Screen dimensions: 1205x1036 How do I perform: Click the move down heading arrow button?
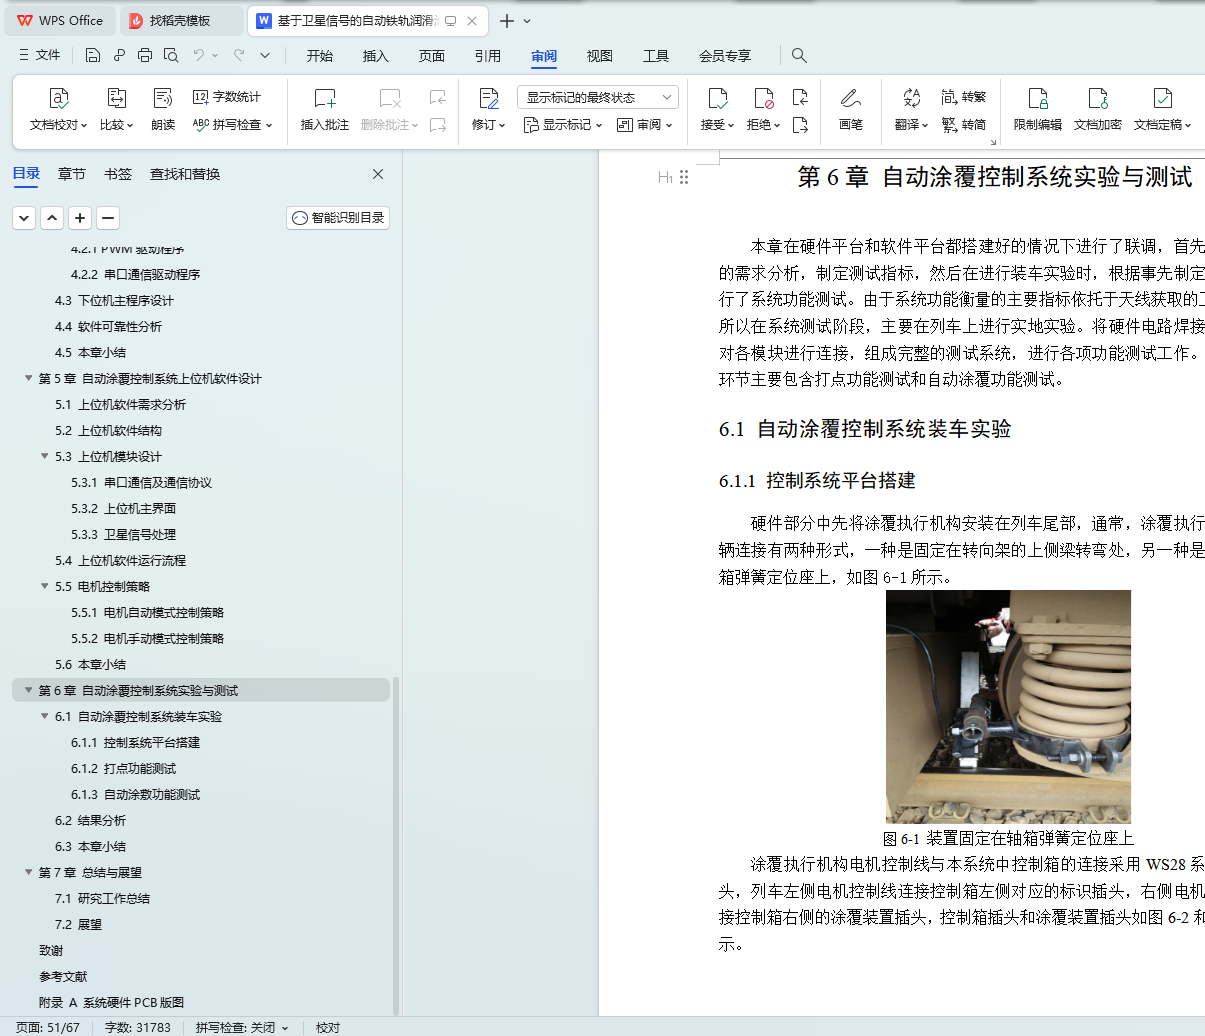pos(24,217)
